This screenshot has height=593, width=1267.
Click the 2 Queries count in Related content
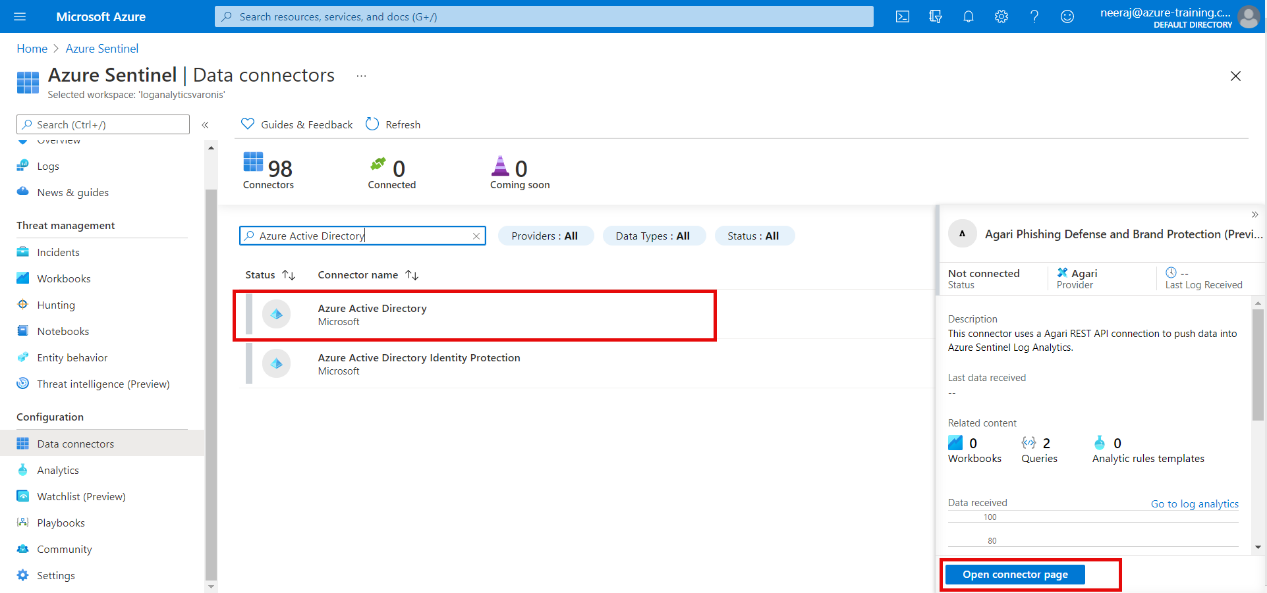tap(1040, 450)
